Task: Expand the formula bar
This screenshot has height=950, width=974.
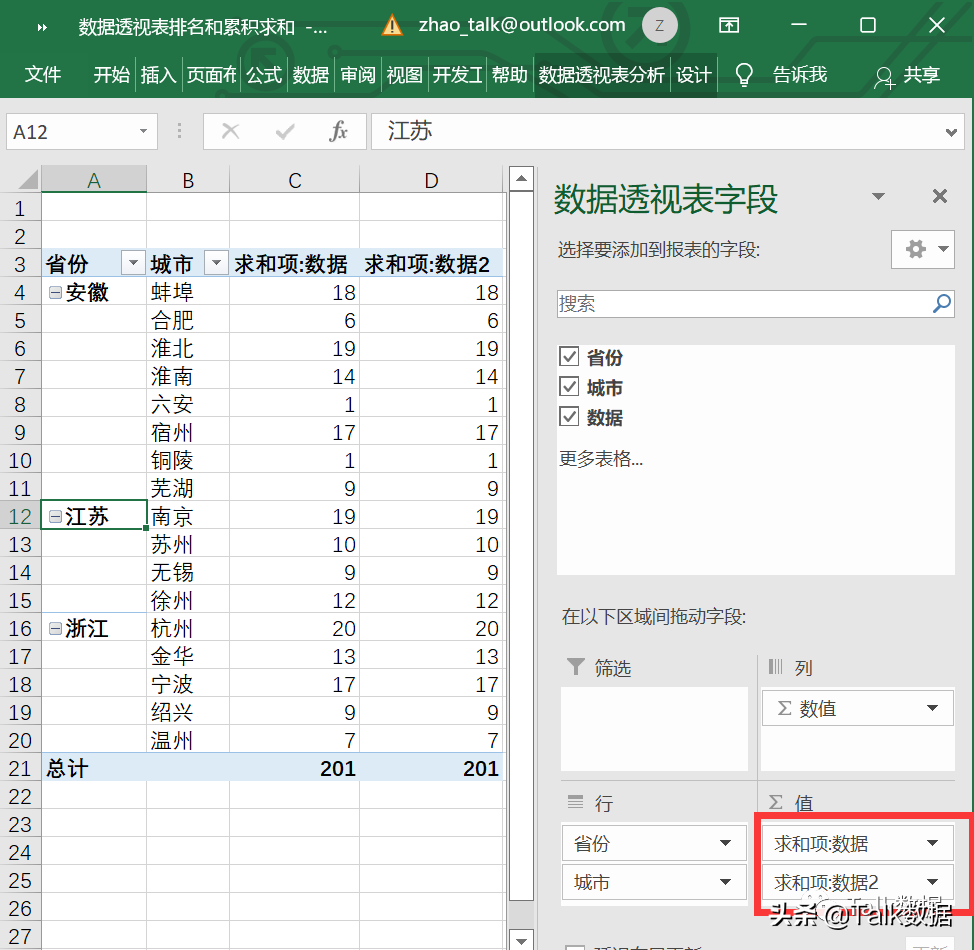Action: pos(951,132)
